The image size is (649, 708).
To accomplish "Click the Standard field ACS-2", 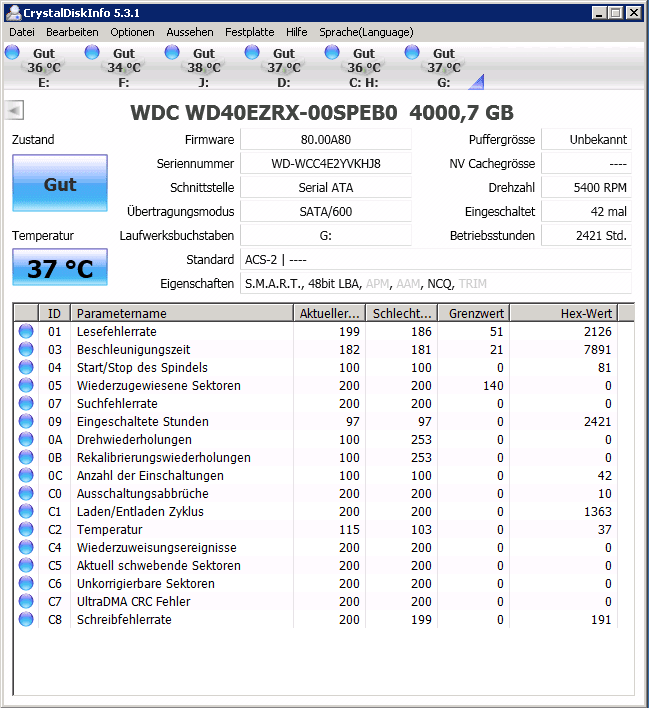I will pos(436,260).
